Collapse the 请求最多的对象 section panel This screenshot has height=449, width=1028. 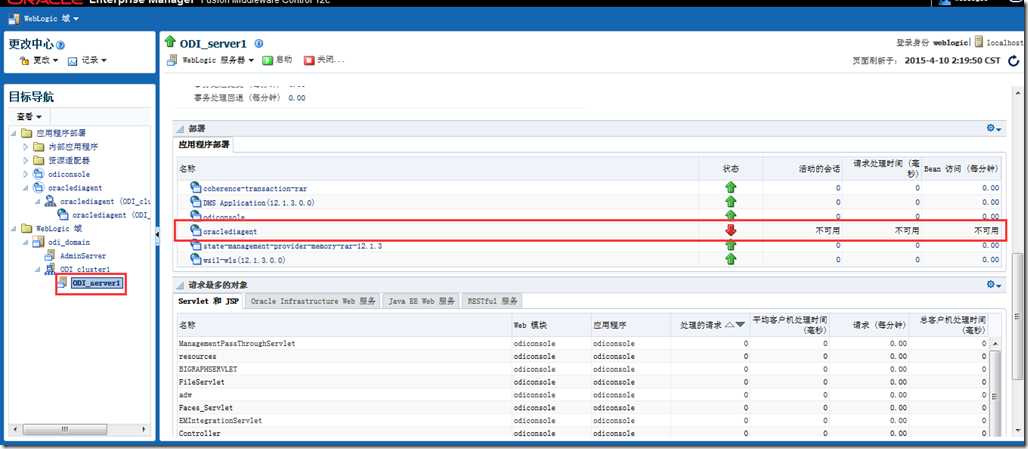coord(181,285)
